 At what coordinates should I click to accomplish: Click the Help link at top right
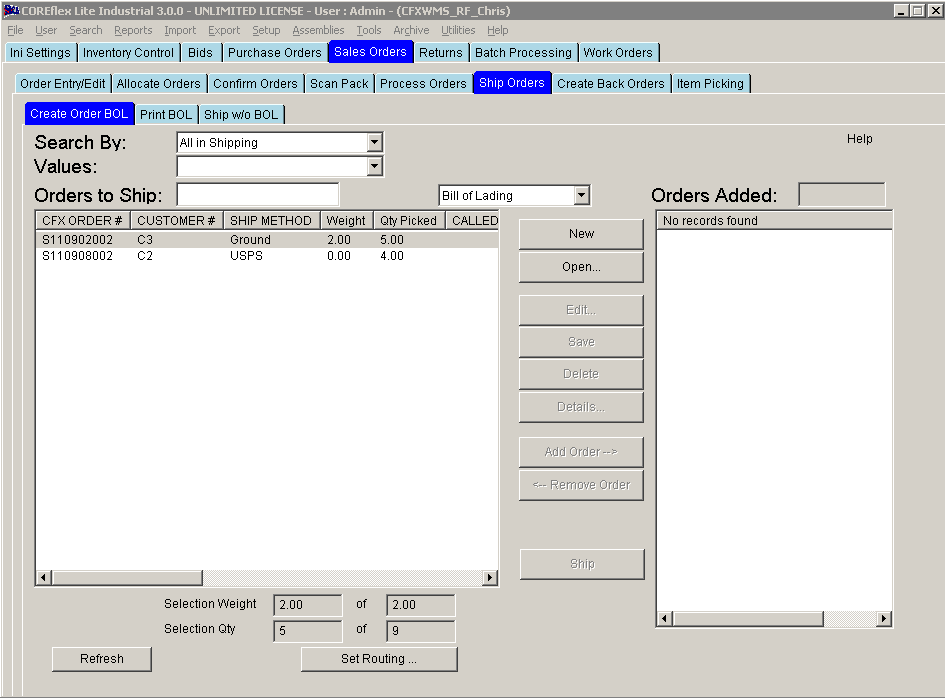(x=859, y=139)
